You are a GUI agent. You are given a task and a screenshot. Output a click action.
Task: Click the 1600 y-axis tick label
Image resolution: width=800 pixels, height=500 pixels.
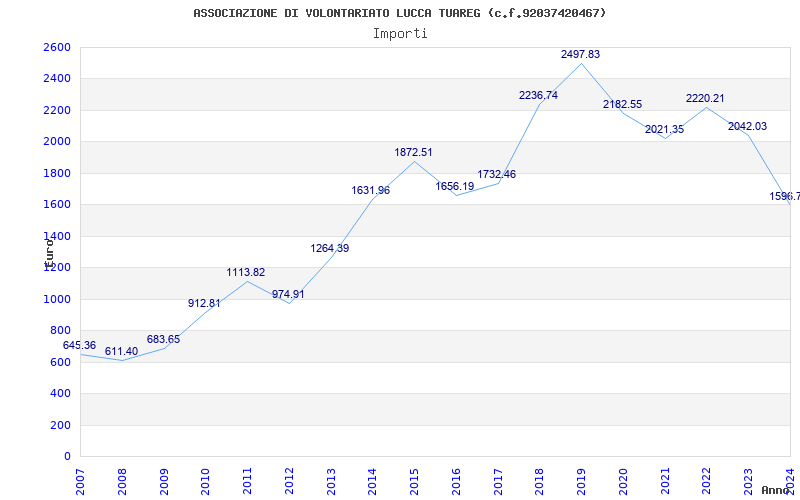tap(57, 205)
